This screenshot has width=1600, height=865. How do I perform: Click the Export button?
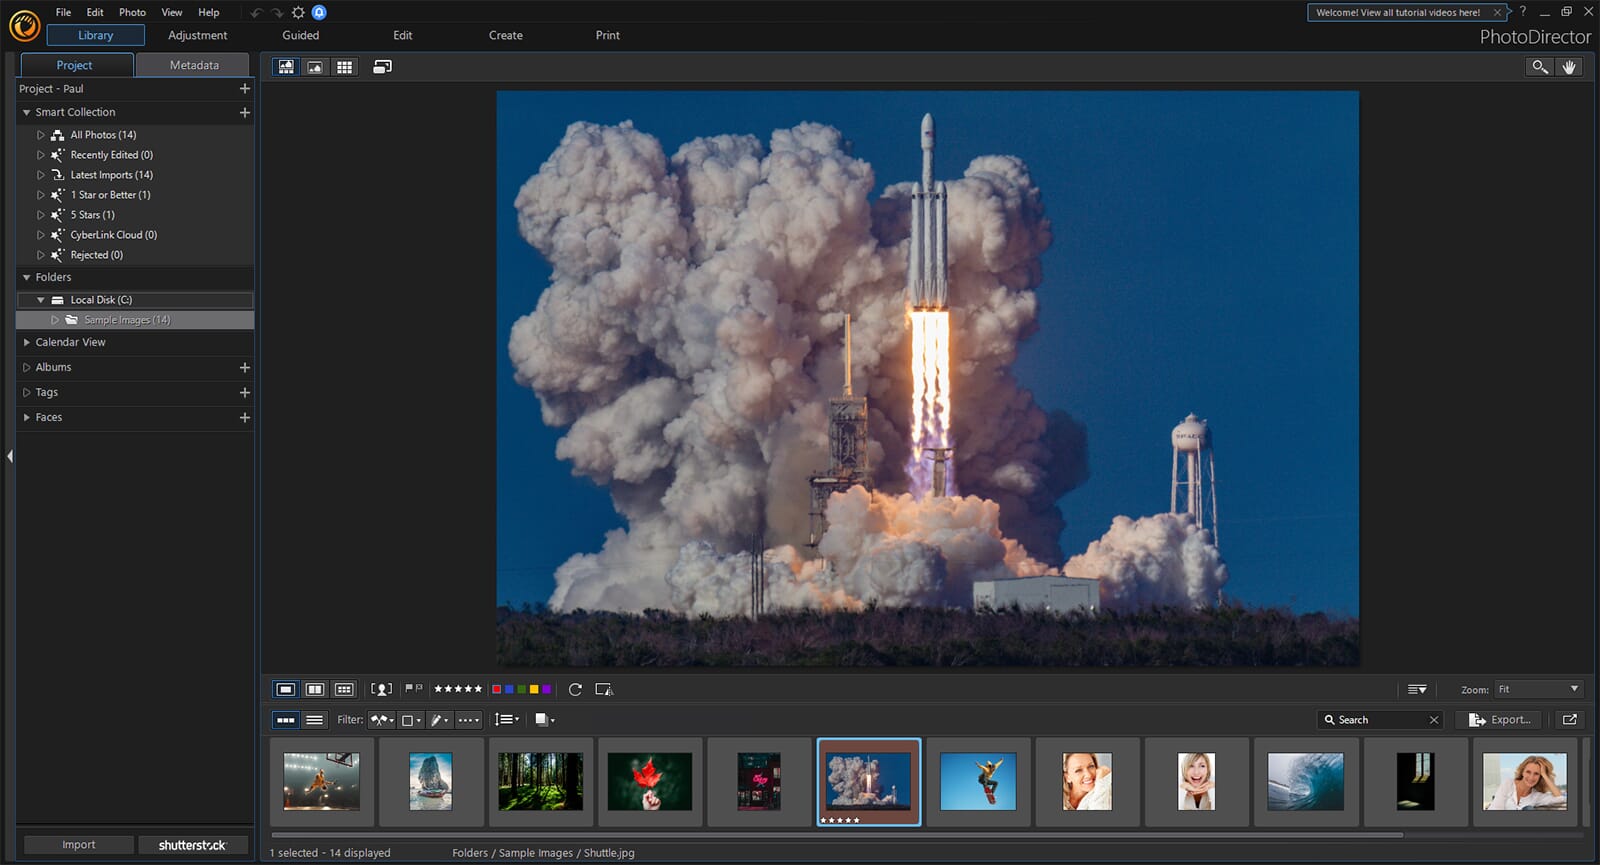[x=1500, y=720]
